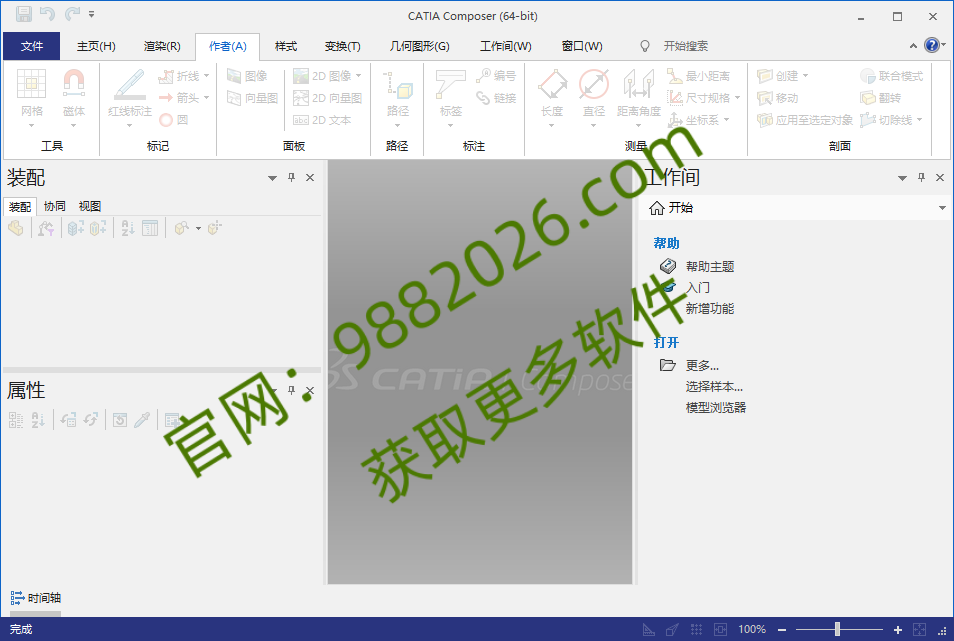Measure with the 距离角度 tool
This screenshot has width=954, height=641.
pyautogui.click(x=638, y=90)
